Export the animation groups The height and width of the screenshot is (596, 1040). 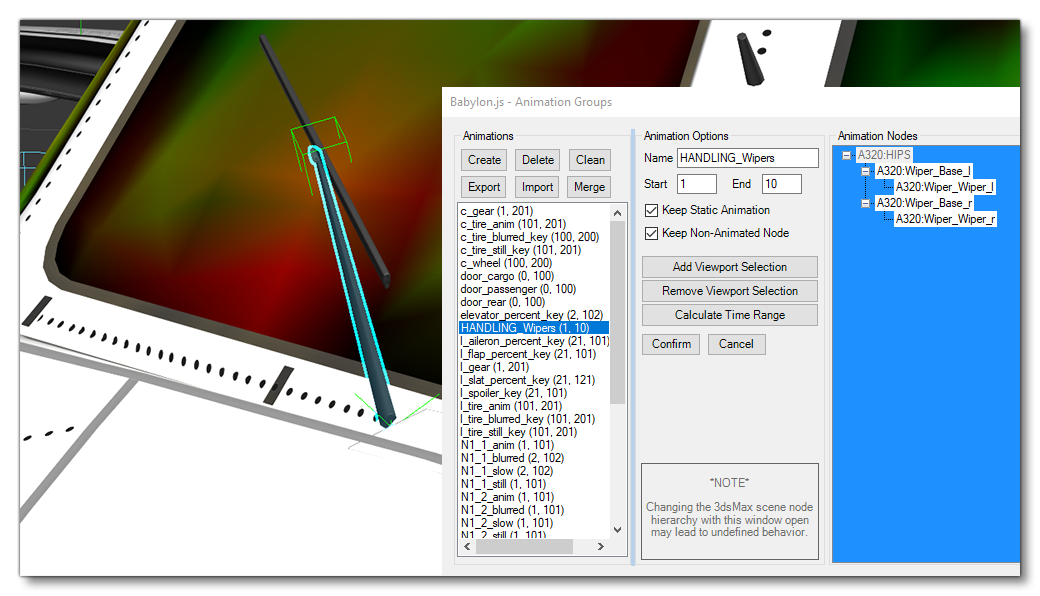pyautogui.click(x=483, y=186)
